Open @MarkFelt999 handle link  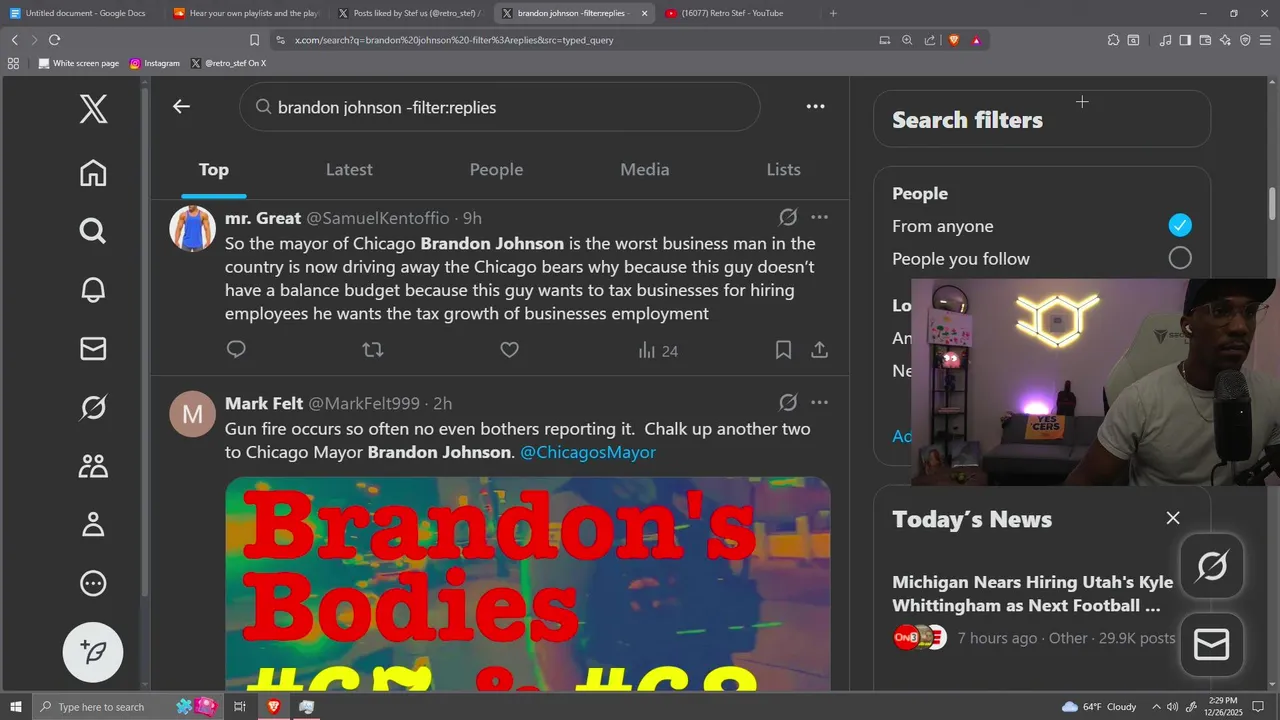coord(364,403)
